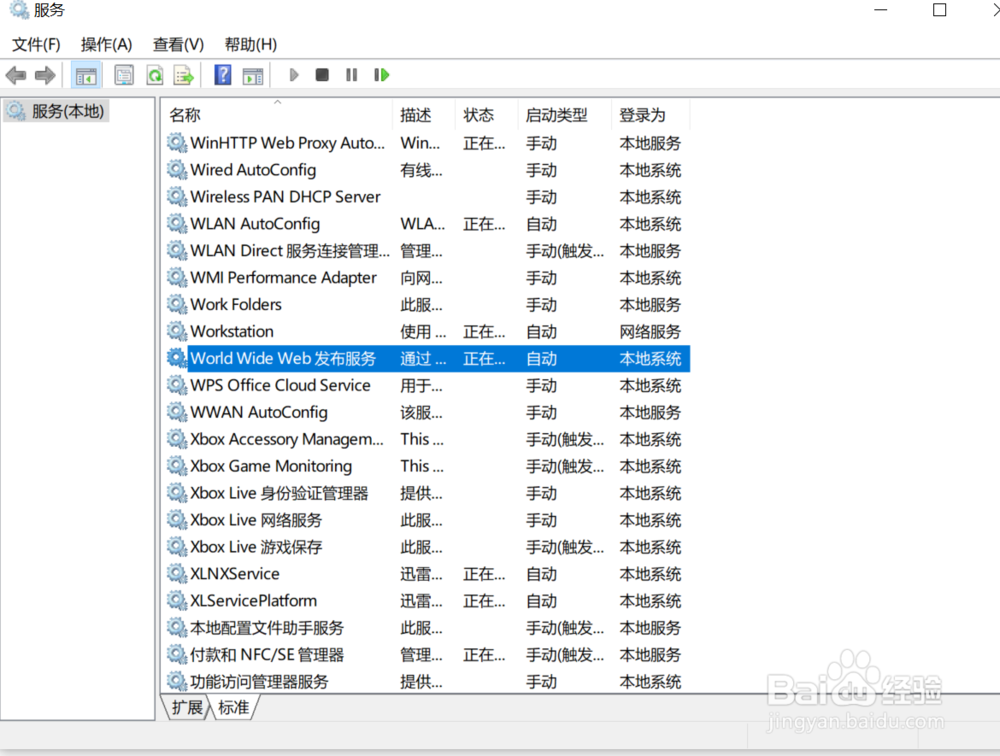Select 服务(本地) in the left tree
Image resolution: width=1000 pixels, height=756 pixels.
tap(57, 111)
